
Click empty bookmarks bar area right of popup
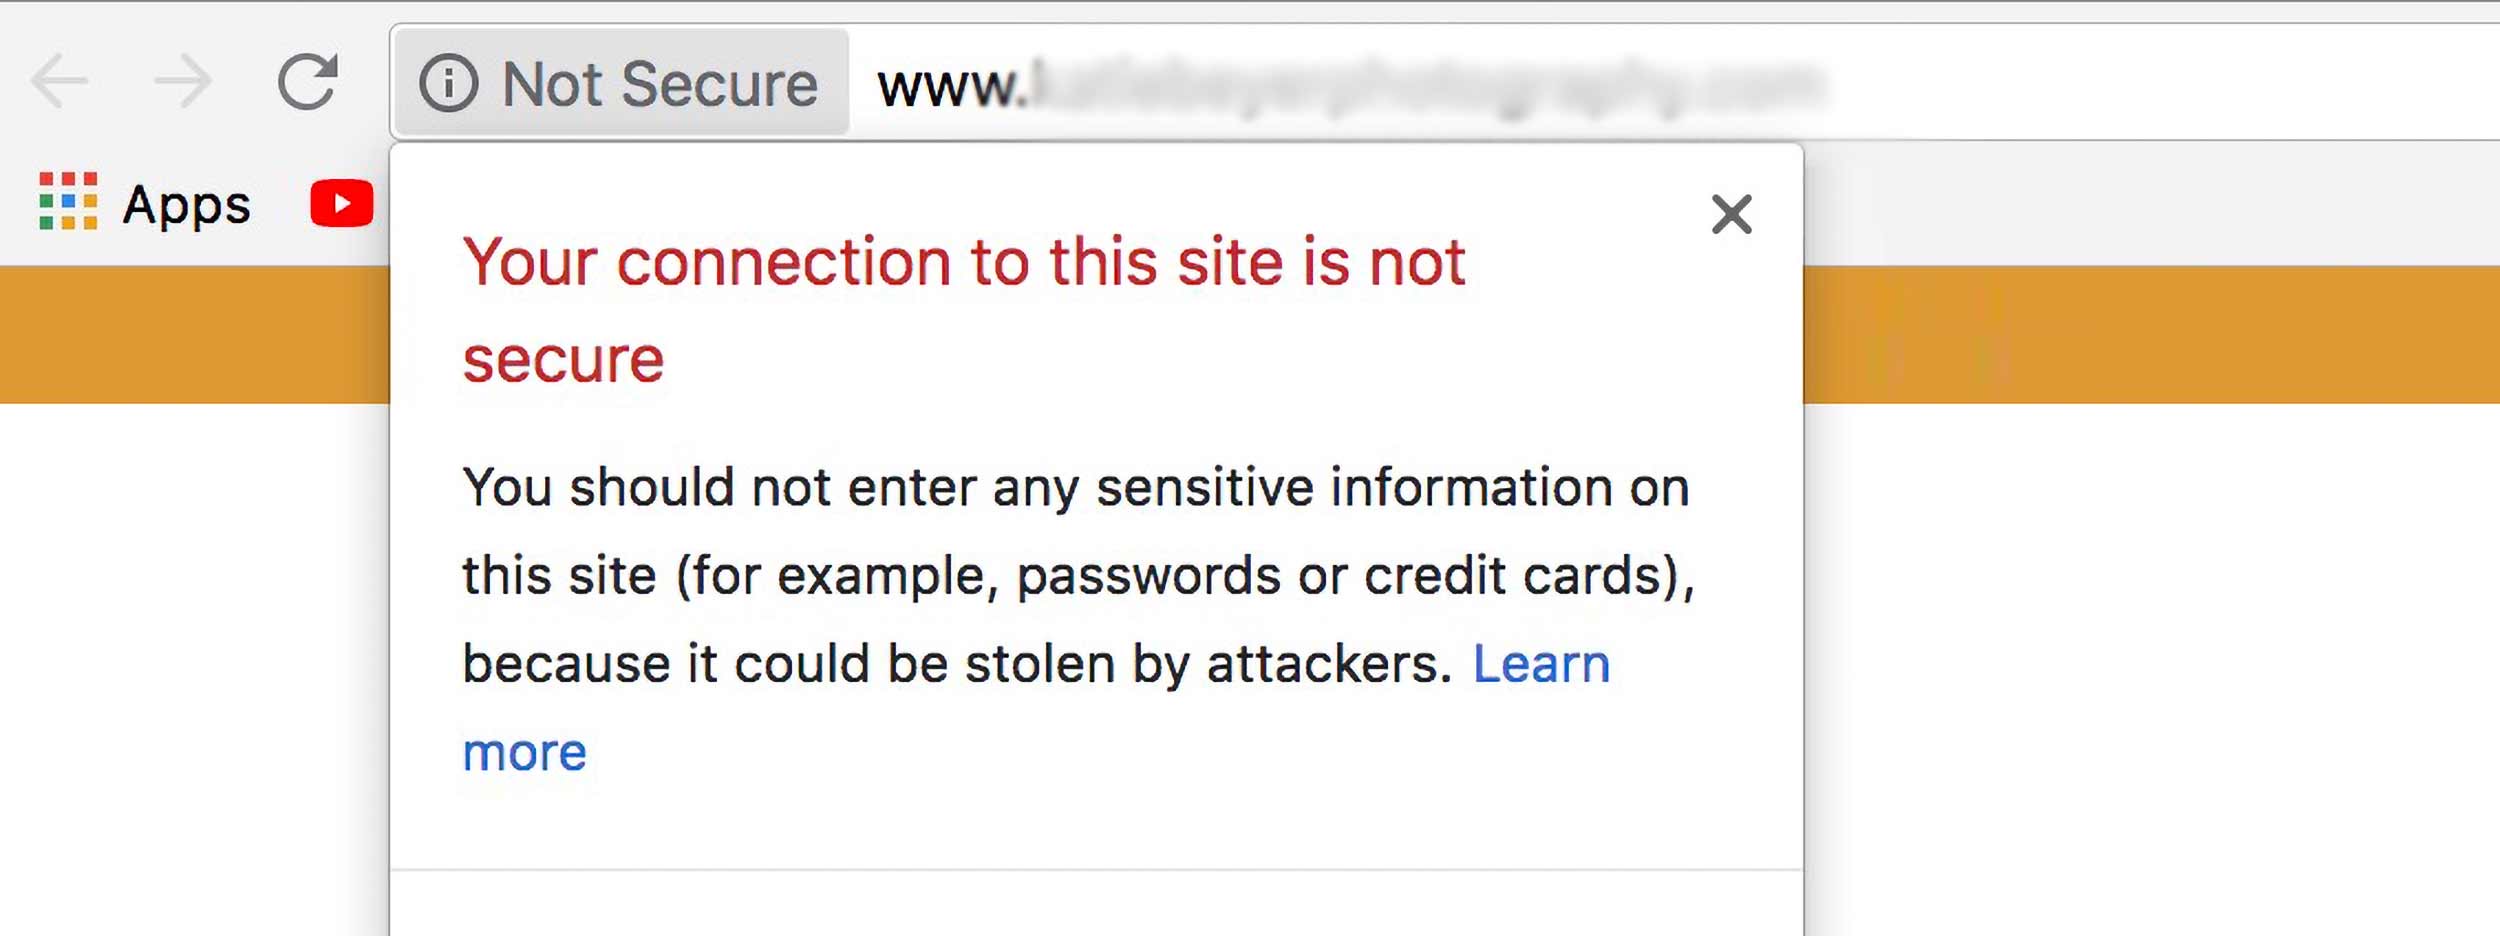click(x=2151, y=203)
